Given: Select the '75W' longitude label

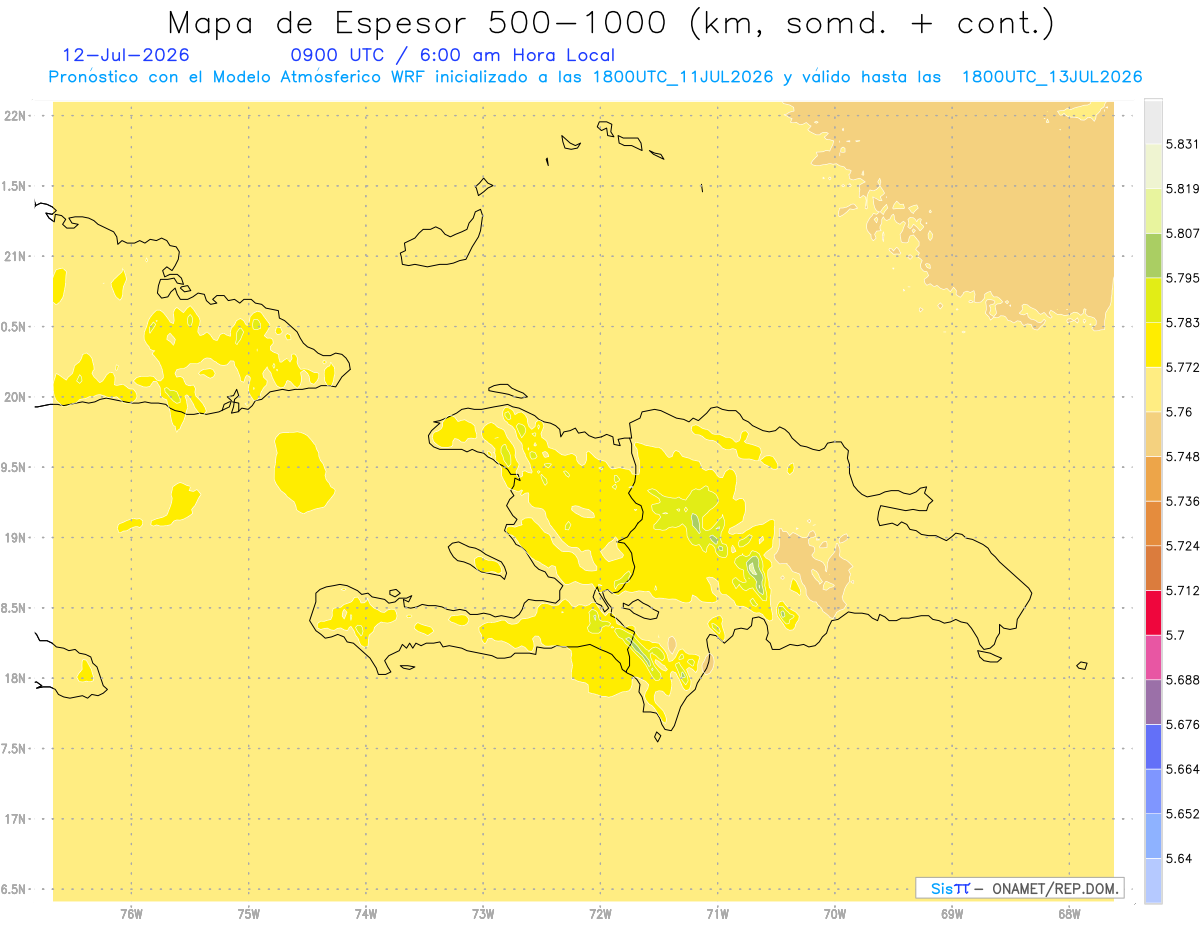Looking at the screenshot, I should click(249, 914).
